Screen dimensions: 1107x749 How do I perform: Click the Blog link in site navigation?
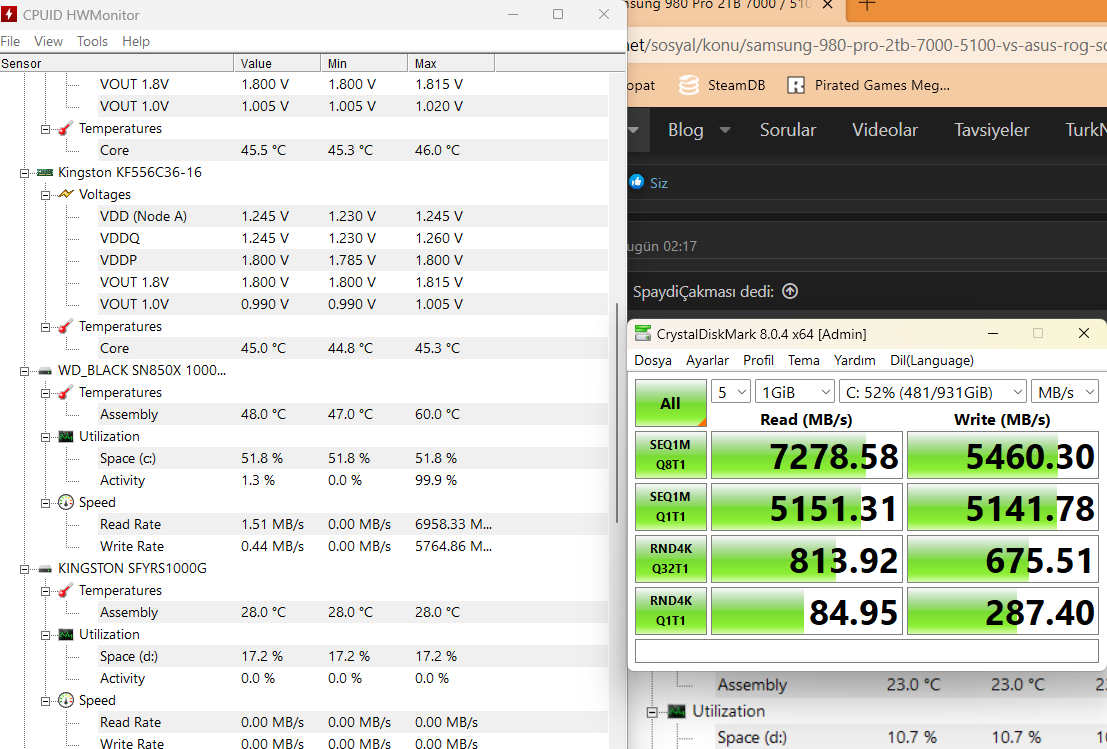[x=686, y=130]
